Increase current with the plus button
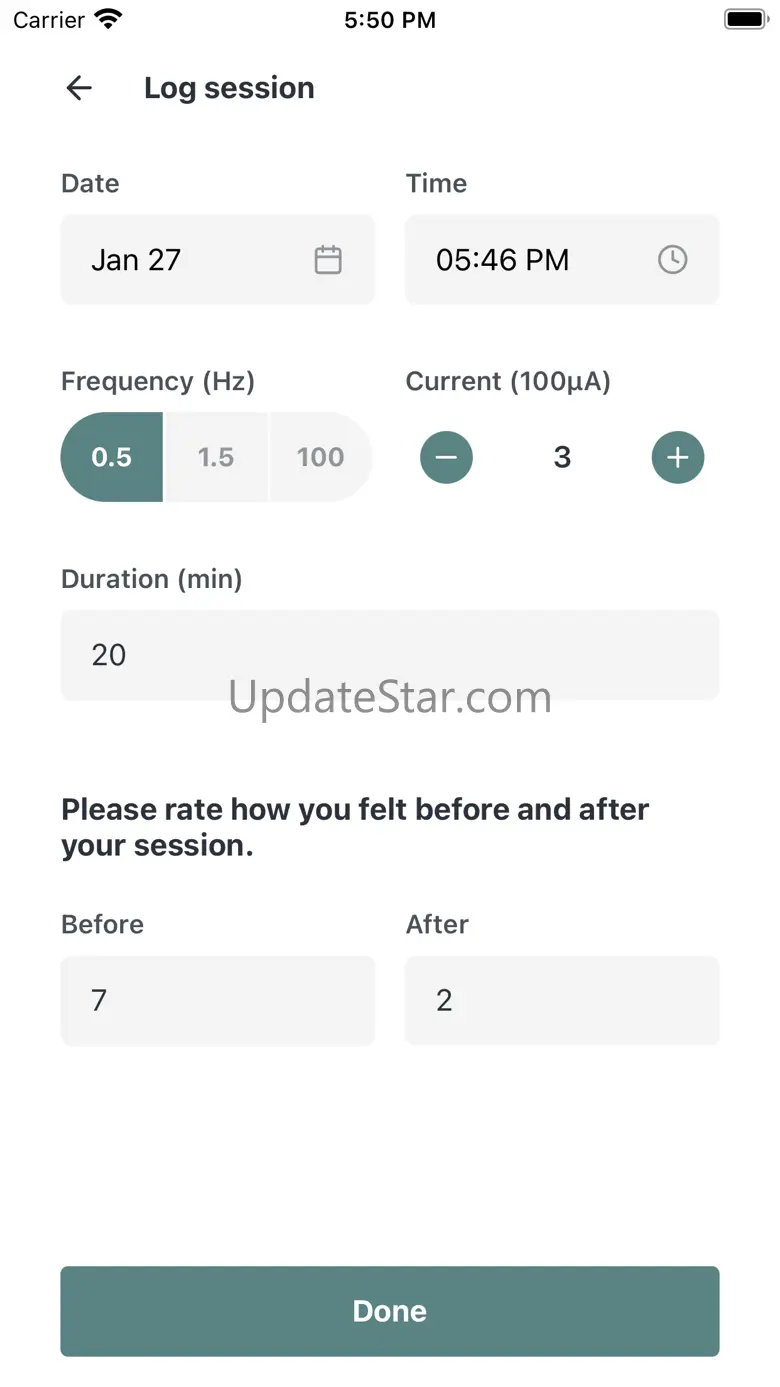This screenshot has height=1387, width=780. click(x=678, y=457)
